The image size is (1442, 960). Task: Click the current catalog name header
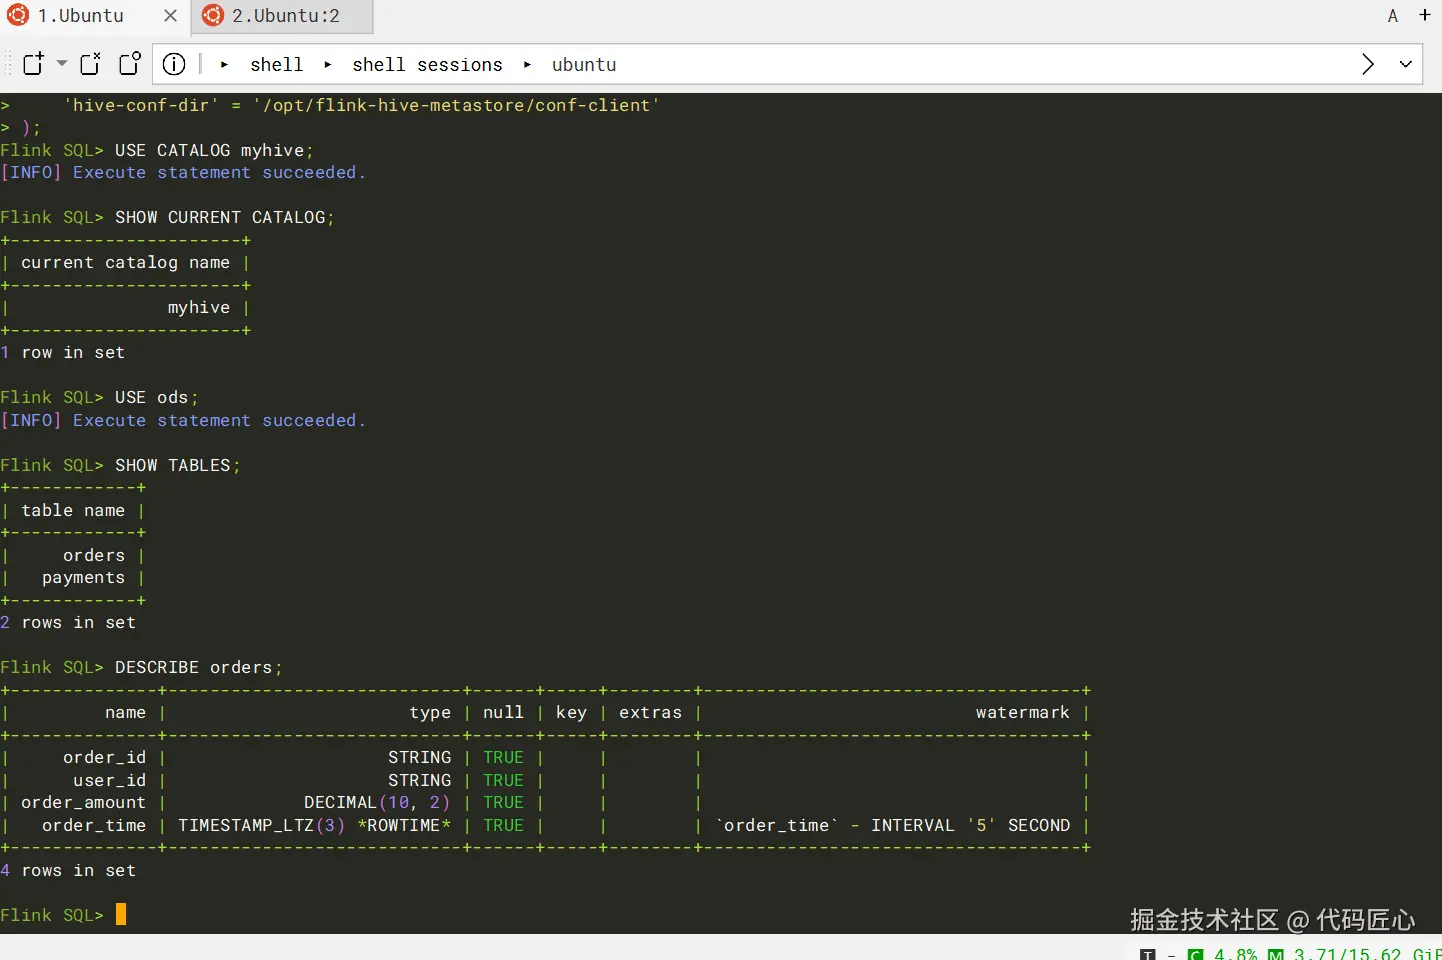(x=125, y=262)
